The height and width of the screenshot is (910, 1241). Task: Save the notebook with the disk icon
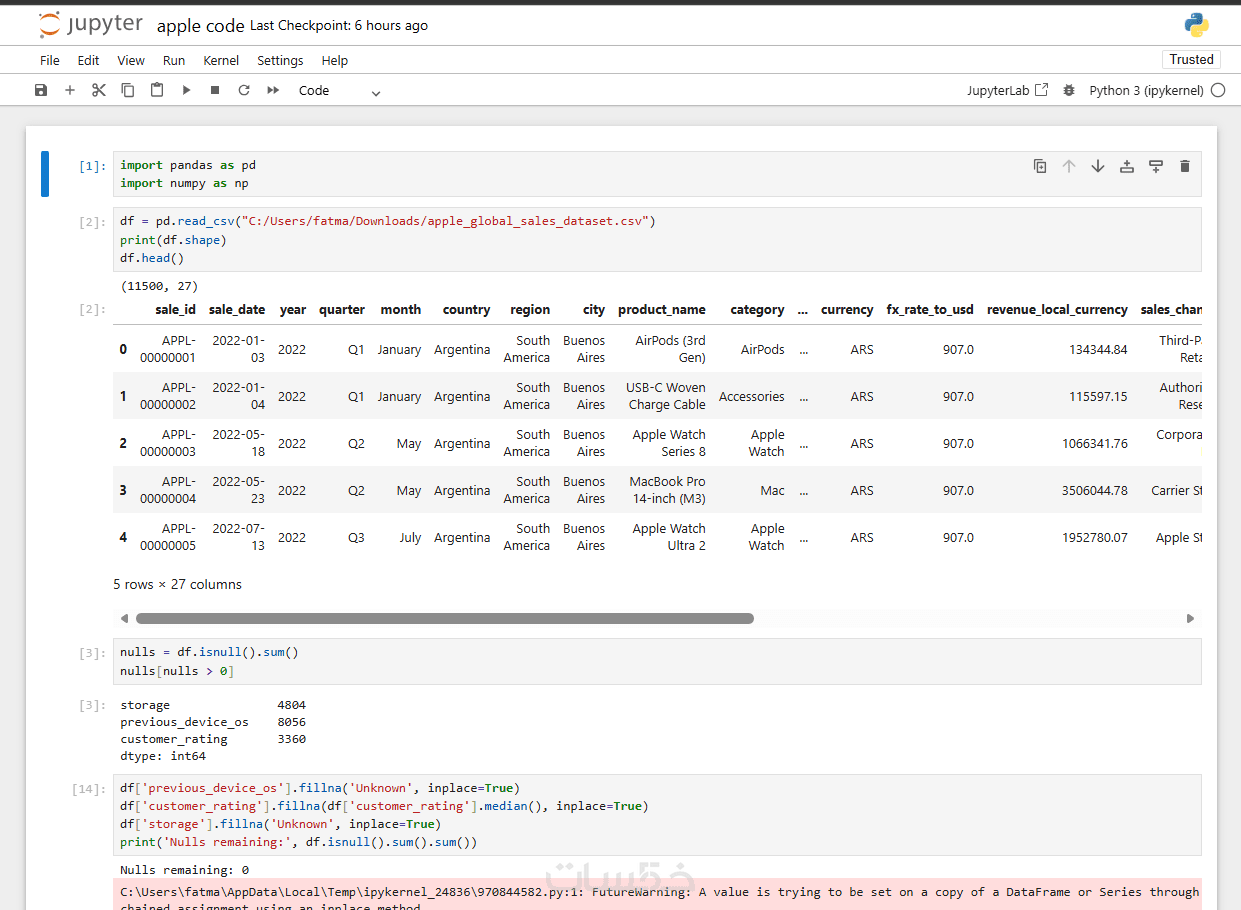pos(41,90)
